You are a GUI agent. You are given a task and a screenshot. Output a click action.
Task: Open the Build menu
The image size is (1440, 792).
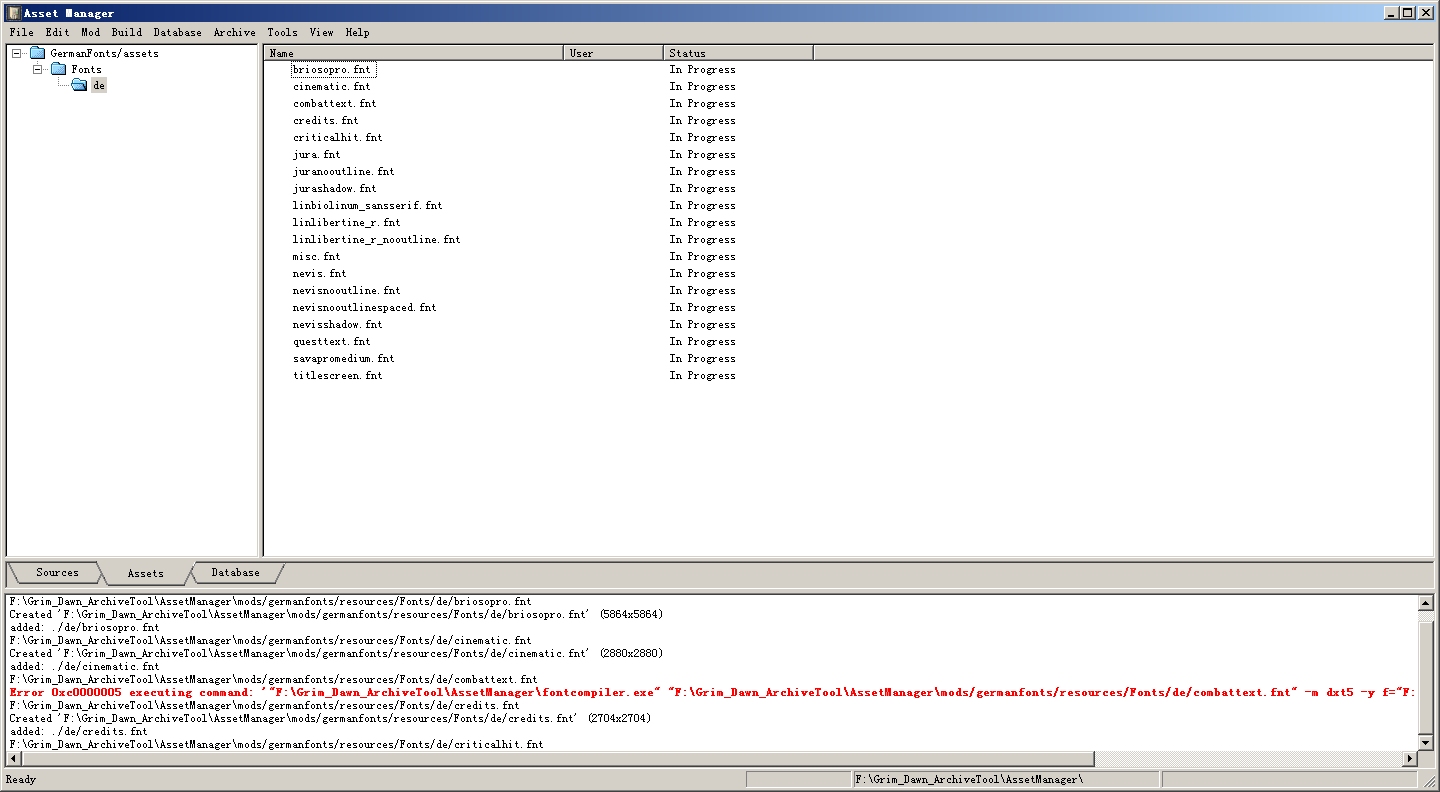click(127, 32)
